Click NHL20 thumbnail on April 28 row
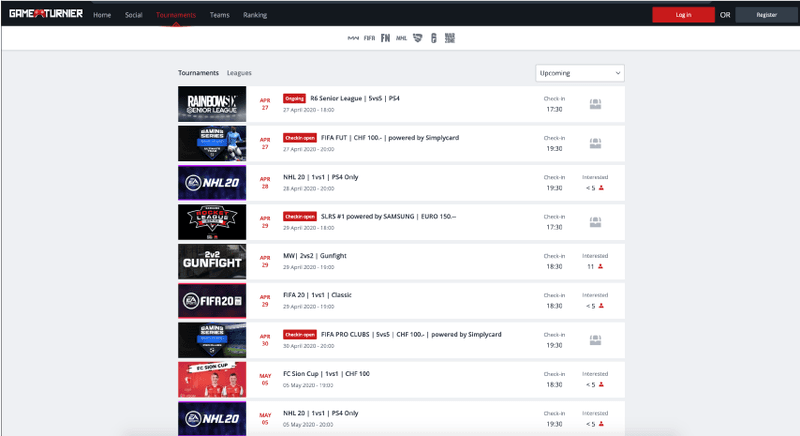 pos(212,183)
